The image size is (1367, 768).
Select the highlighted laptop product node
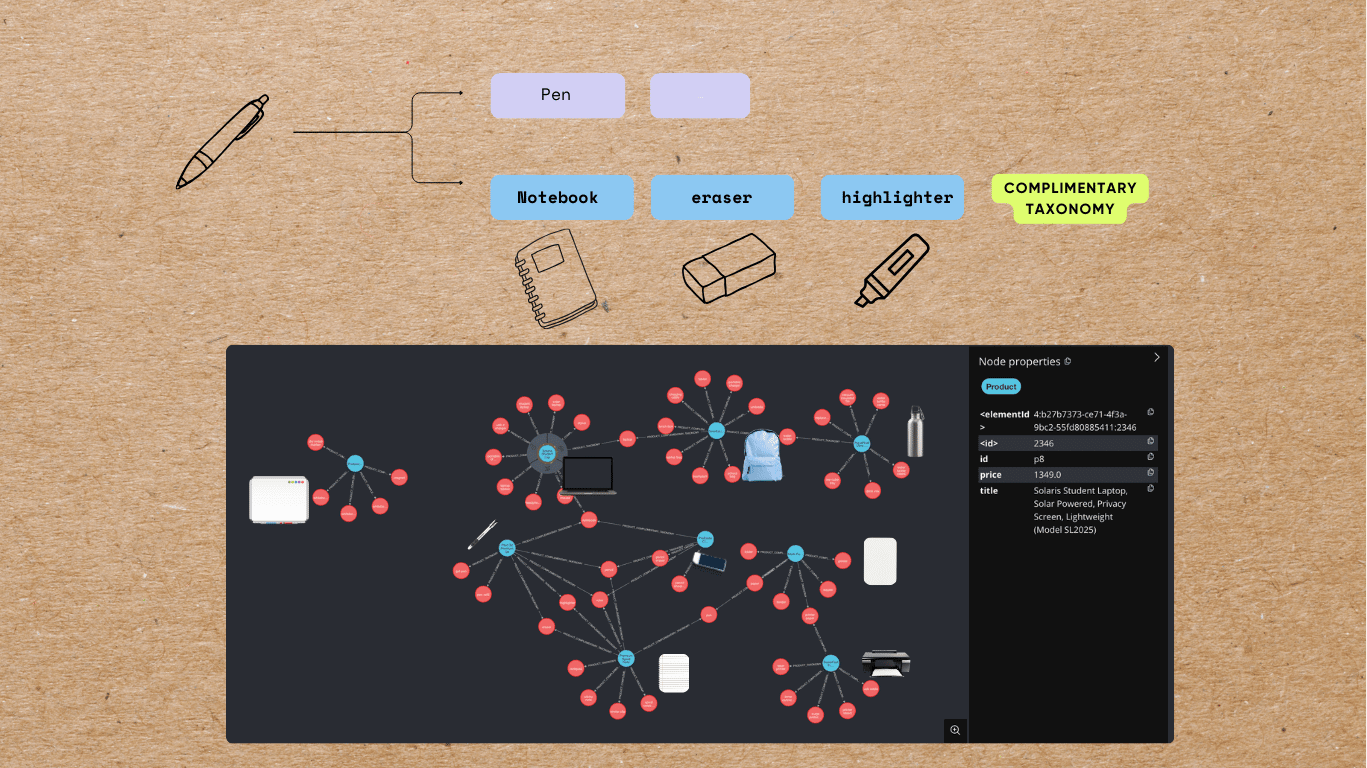tap(547, 454)
